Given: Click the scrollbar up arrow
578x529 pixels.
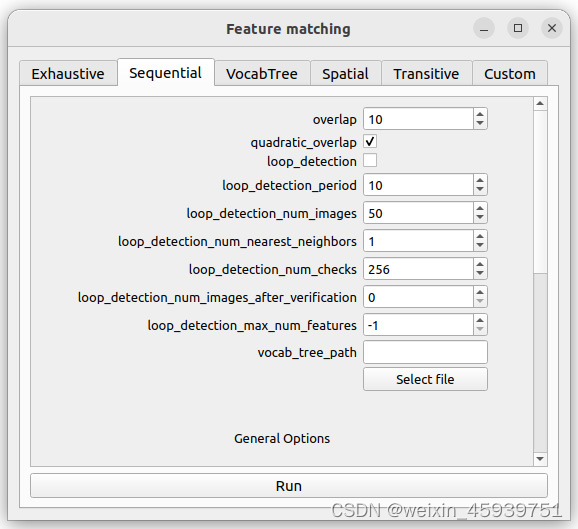Looking at the screenshot, I should click(540, 104).
